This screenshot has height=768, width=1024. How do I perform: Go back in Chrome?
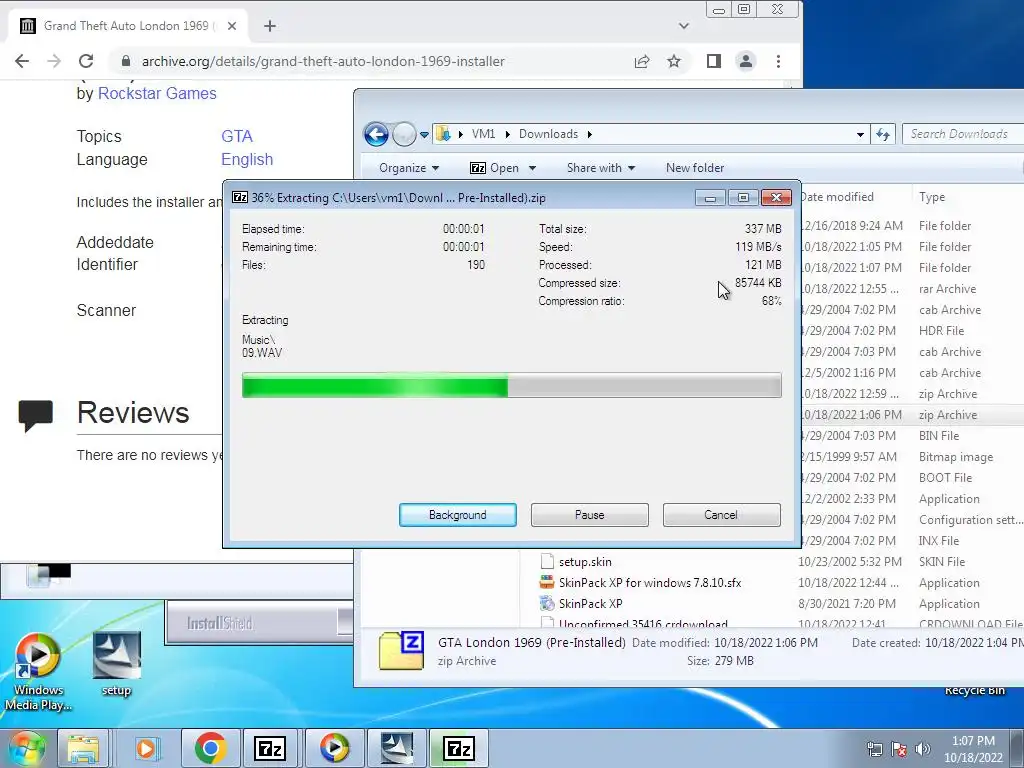[x=22, y=61]
